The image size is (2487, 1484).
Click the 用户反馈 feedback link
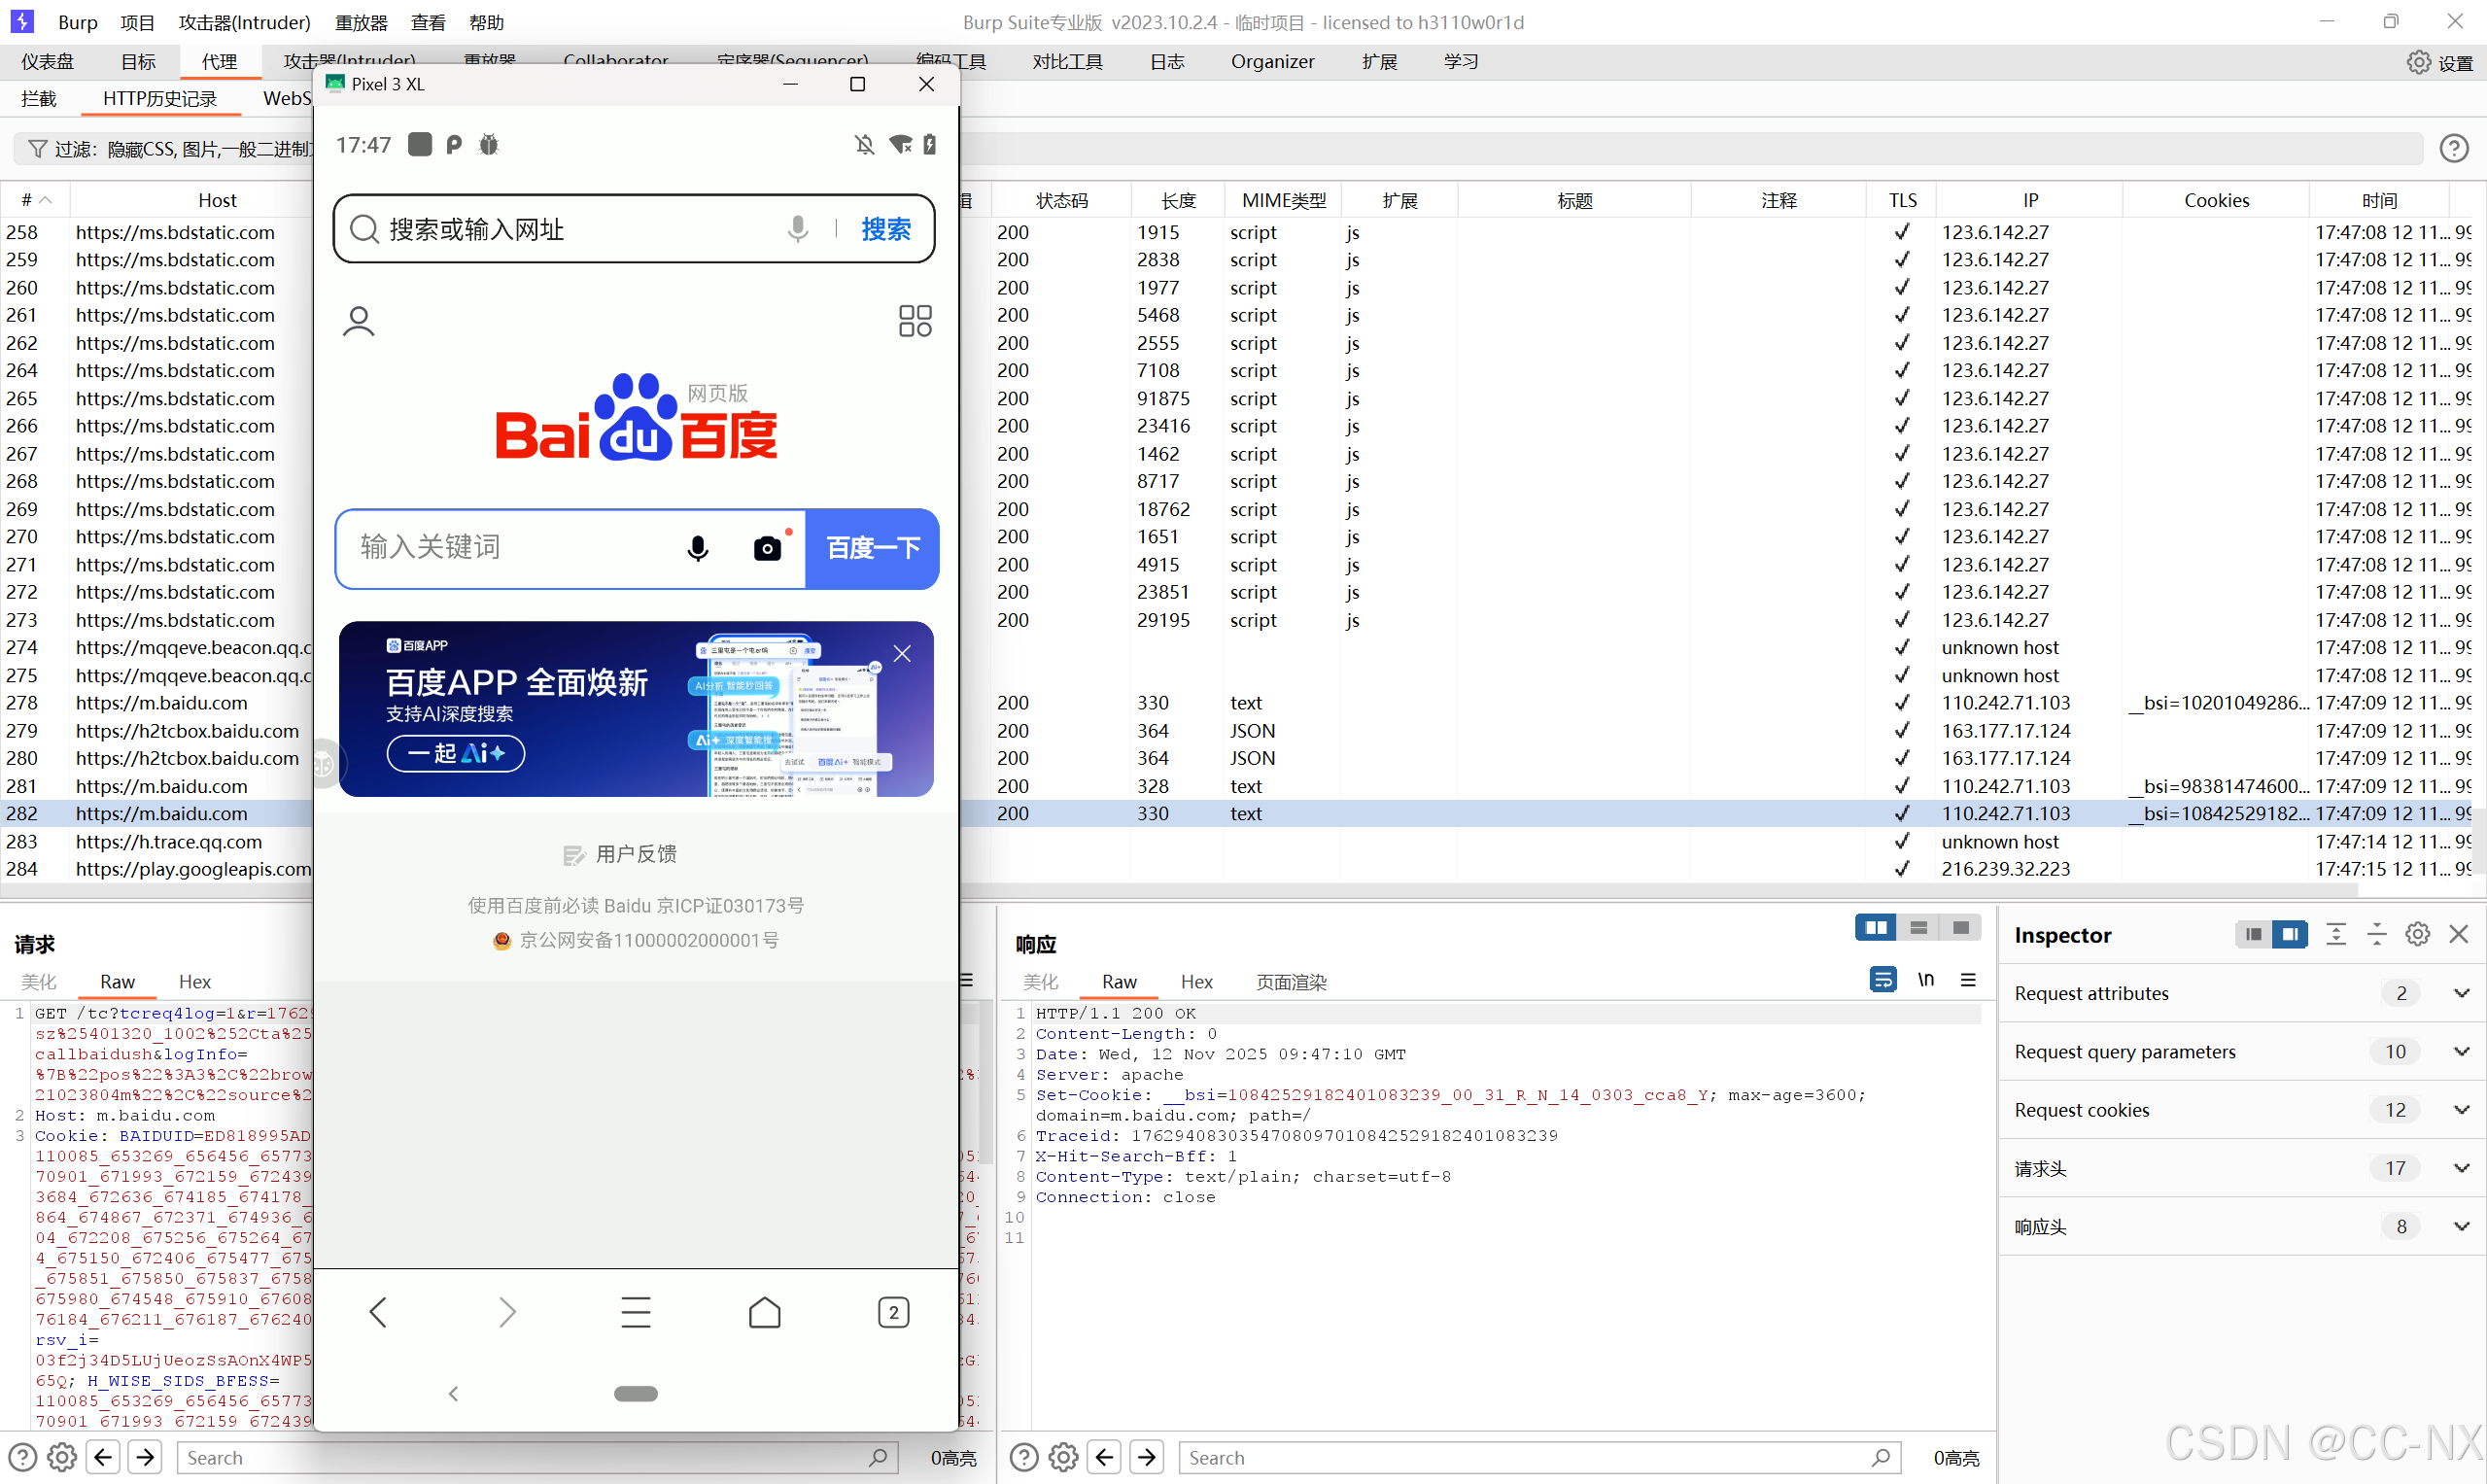click(x=635, y=854)
